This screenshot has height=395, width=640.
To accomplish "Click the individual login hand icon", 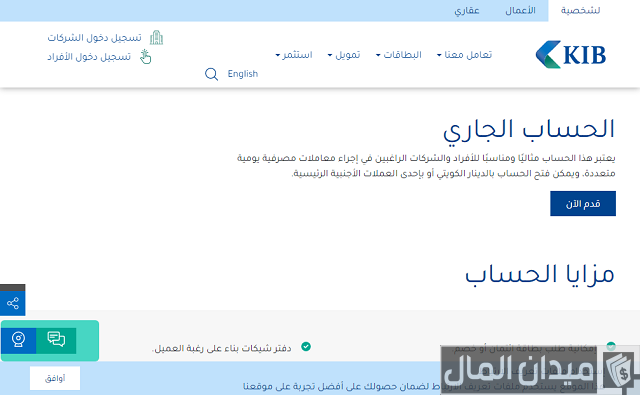I will click(145, 56).
